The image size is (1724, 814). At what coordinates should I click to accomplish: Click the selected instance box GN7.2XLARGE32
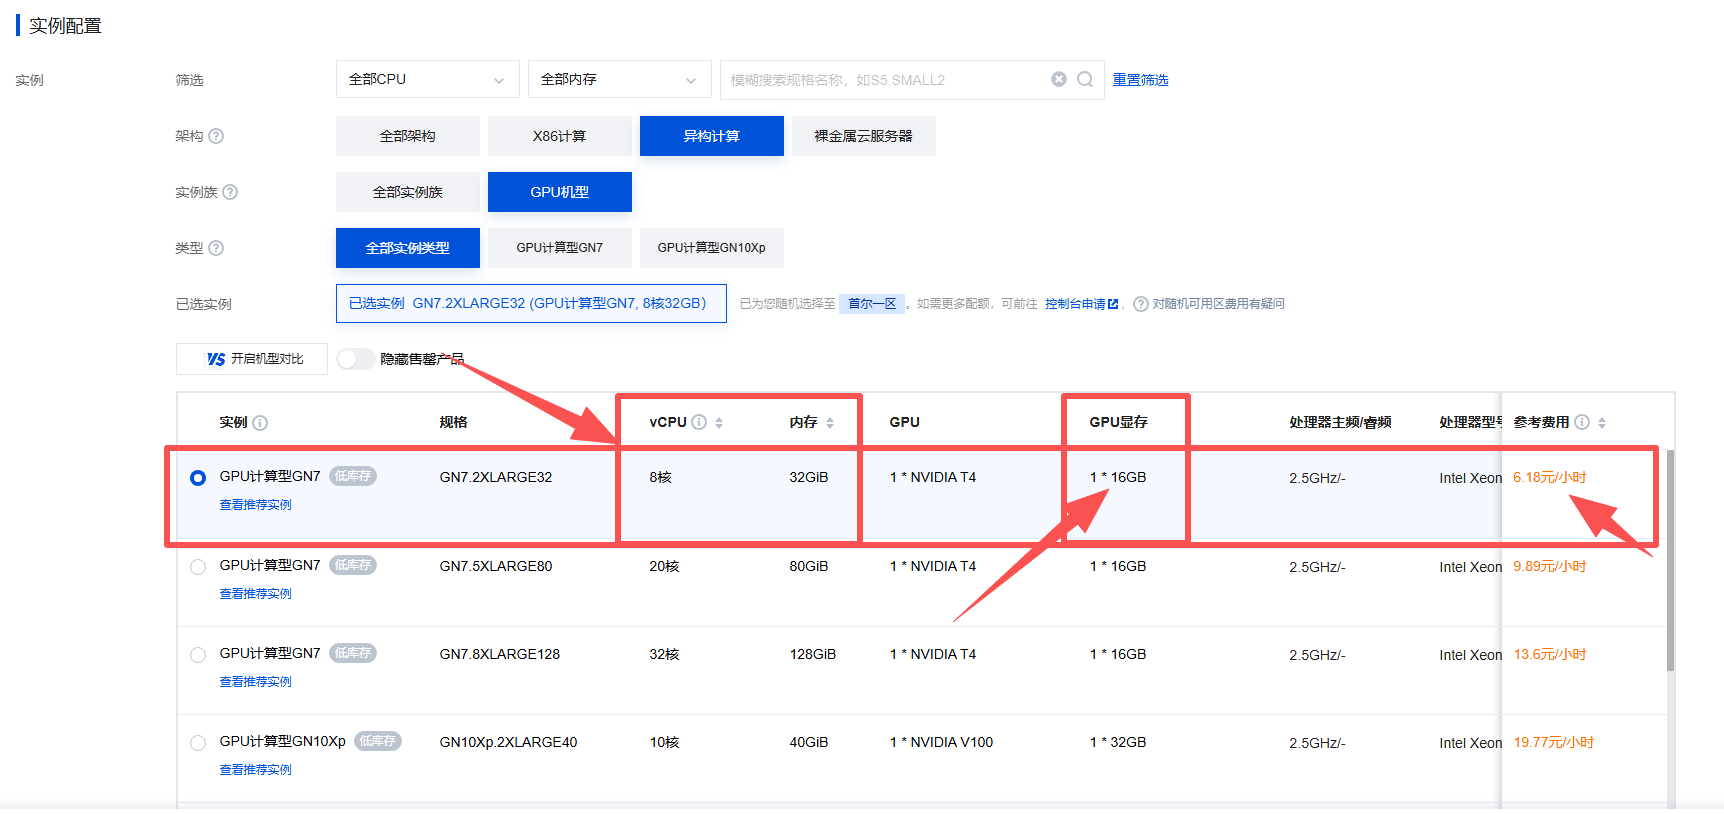(x=531, y=303)
